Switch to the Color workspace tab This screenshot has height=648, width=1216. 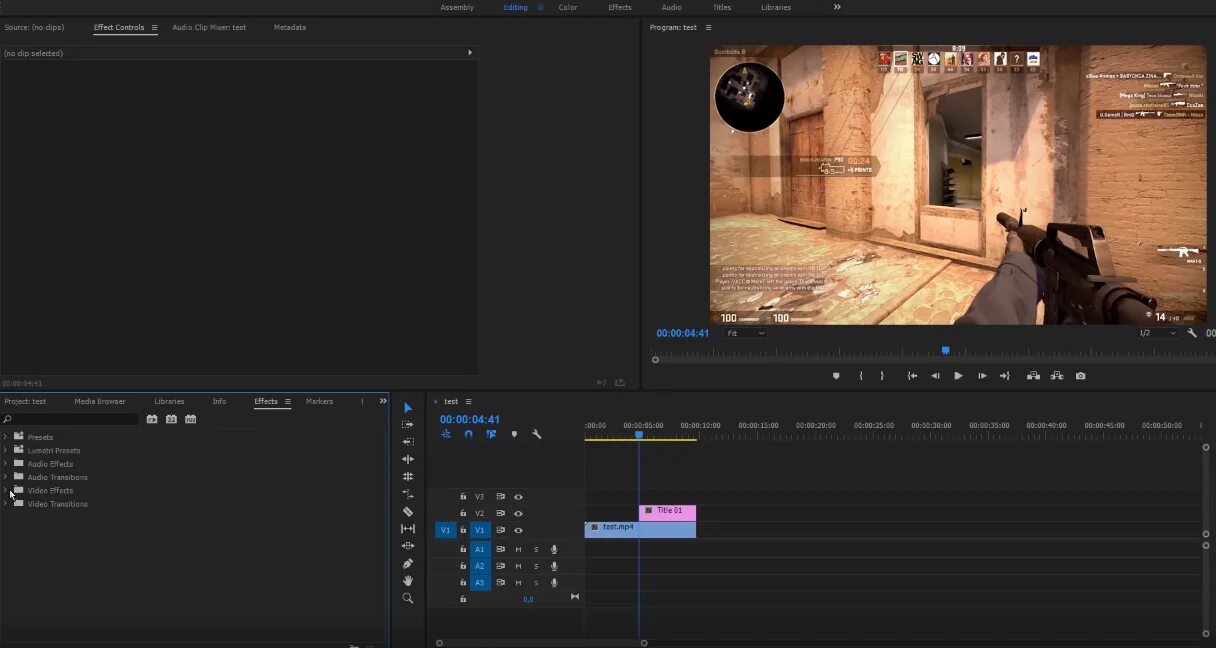click(x=568, y=7)
